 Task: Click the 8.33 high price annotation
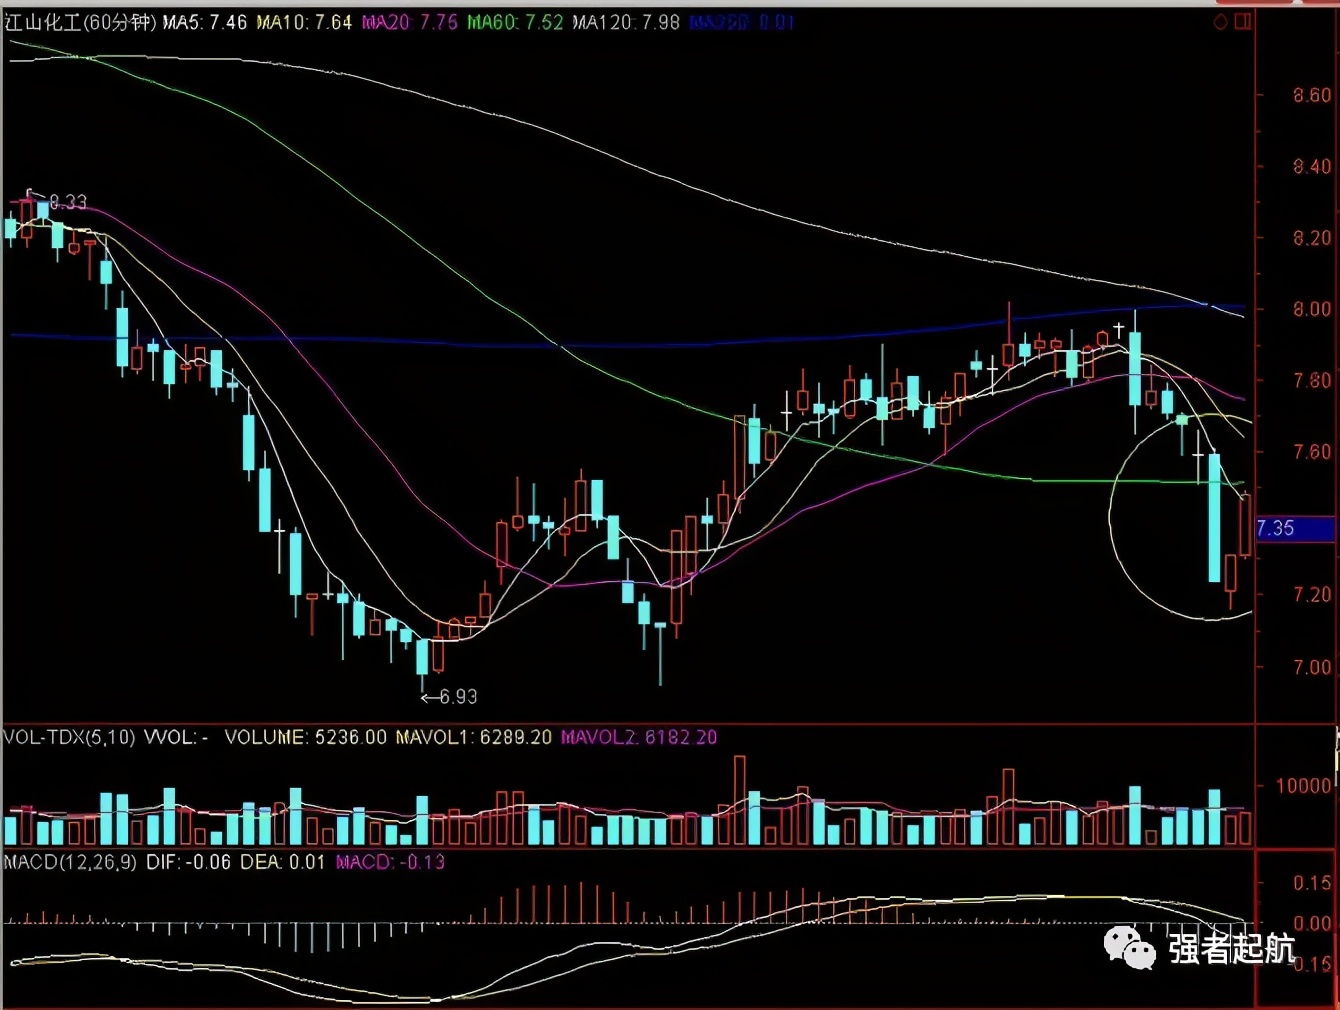(68, 202)
